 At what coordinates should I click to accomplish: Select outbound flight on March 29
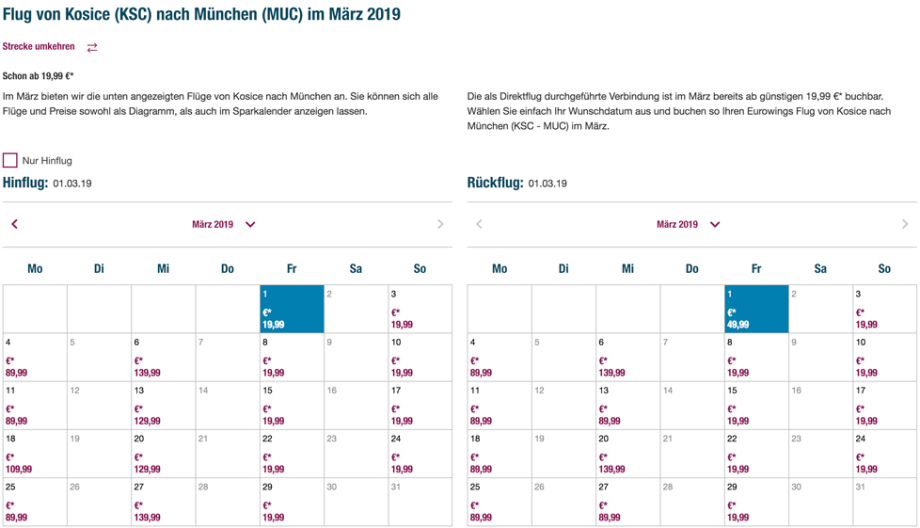[291, 502]
